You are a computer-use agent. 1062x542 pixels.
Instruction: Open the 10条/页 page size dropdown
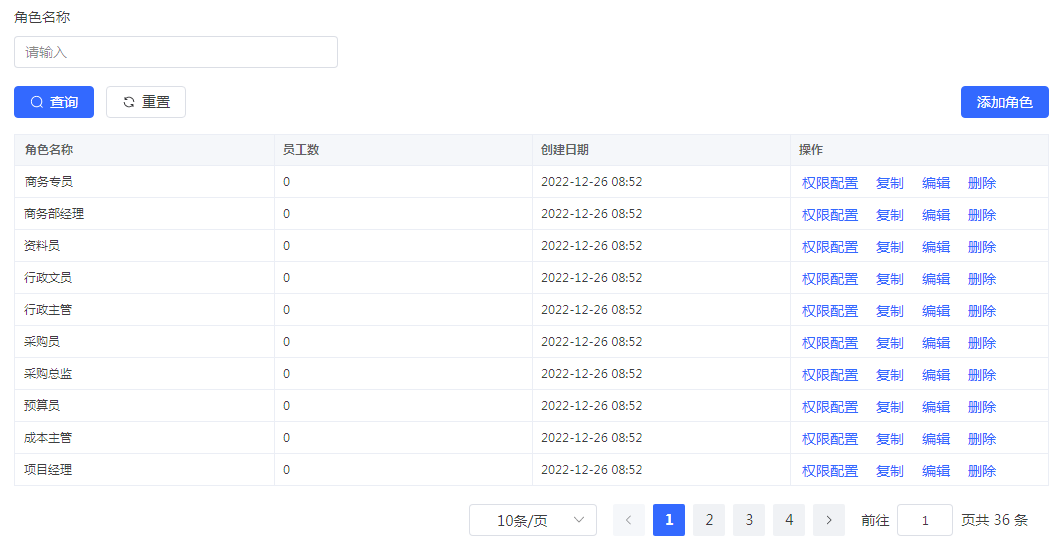pos(533,520)
